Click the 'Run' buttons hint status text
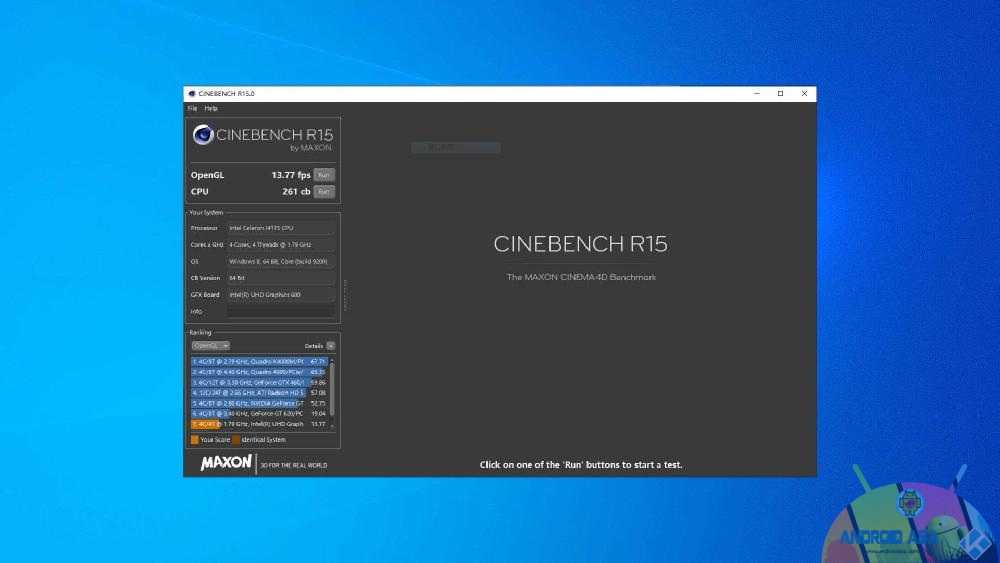Image resolution: width=1000 pixels, height=563 pixels. tap(581, 465)
